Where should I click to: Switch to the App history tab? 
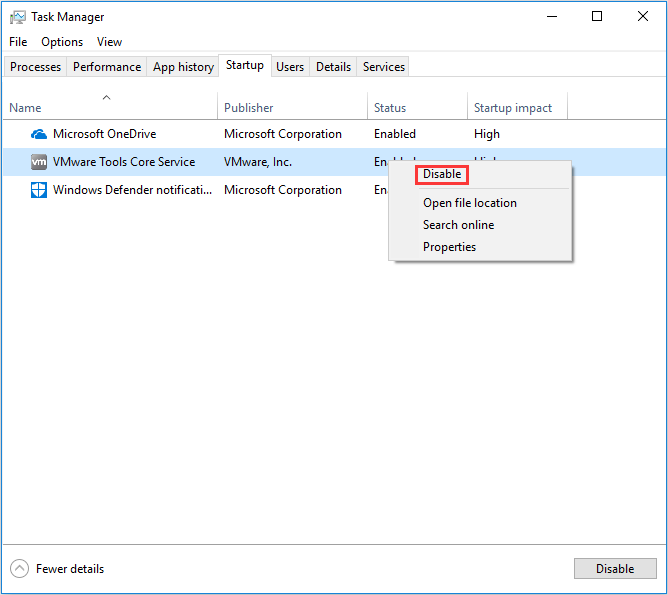click(183, 67)
